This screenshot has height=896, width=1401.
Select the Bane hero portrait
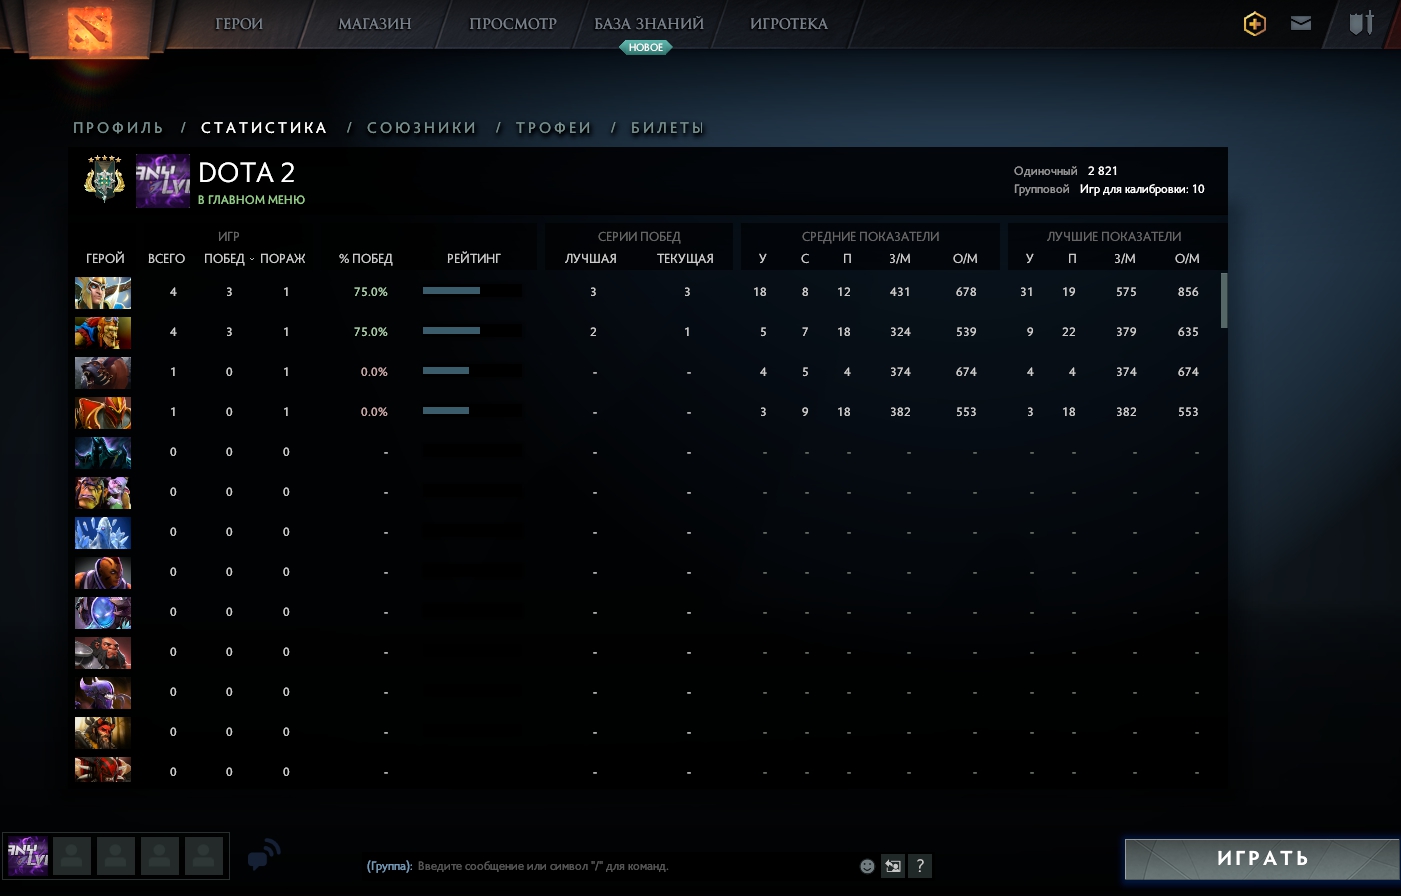pyautogui.click(x=103, y=693)
